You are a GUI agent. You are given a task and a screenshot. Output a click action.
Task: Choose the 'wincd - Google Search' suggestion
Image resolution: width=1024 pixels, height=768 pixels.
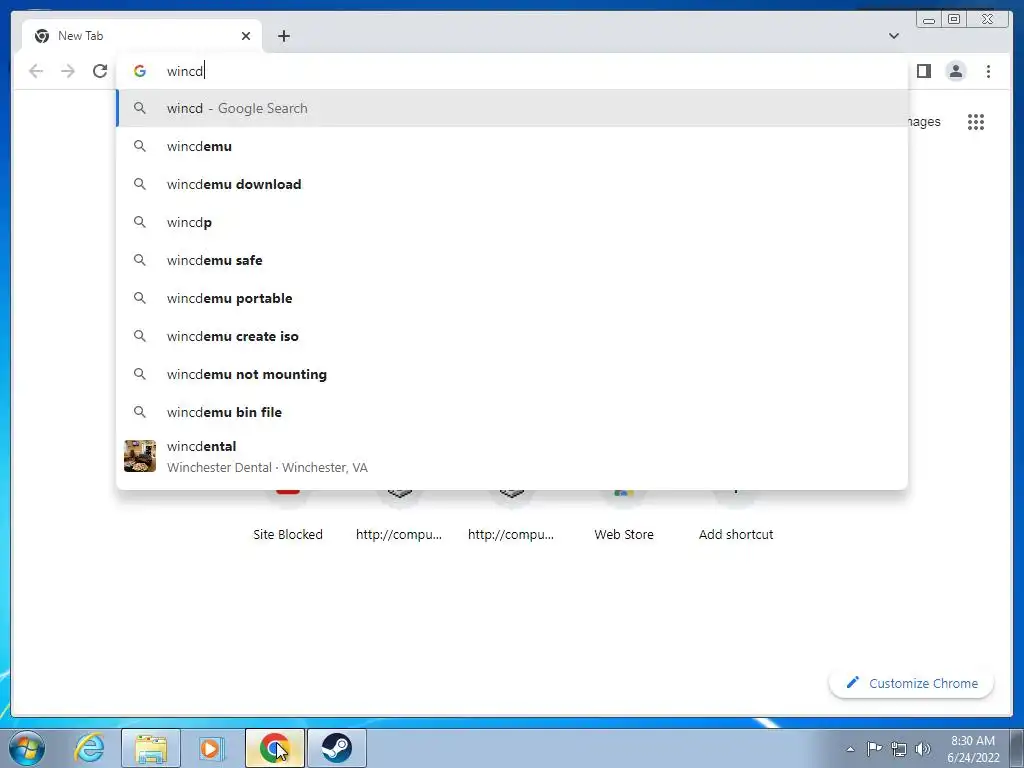coord(512,108)
